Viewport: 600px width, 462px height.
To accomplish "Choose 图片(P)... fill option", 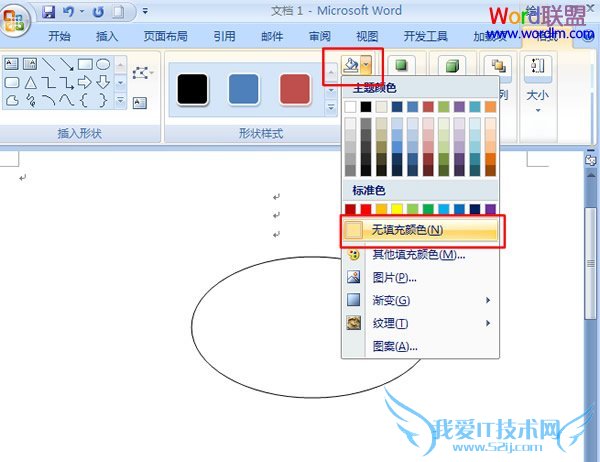I will 421,277.
